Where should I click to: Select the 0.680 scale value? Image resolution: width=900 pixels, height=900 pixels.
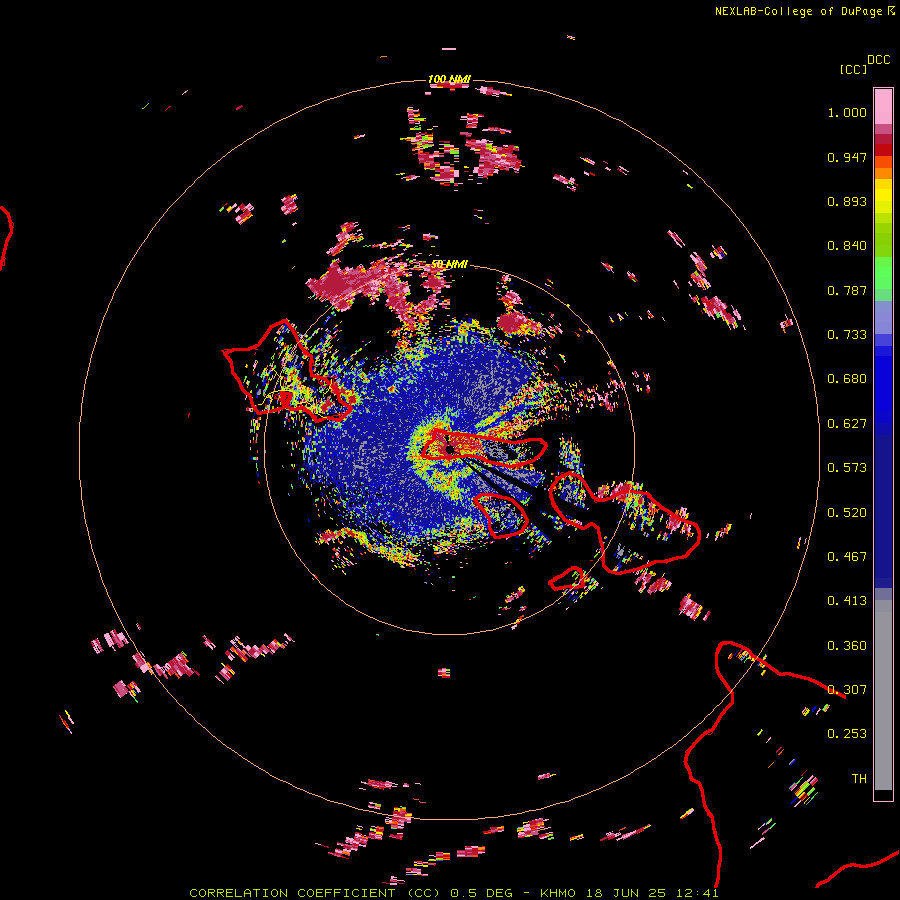pyautogui.click(x=847, y=379)
